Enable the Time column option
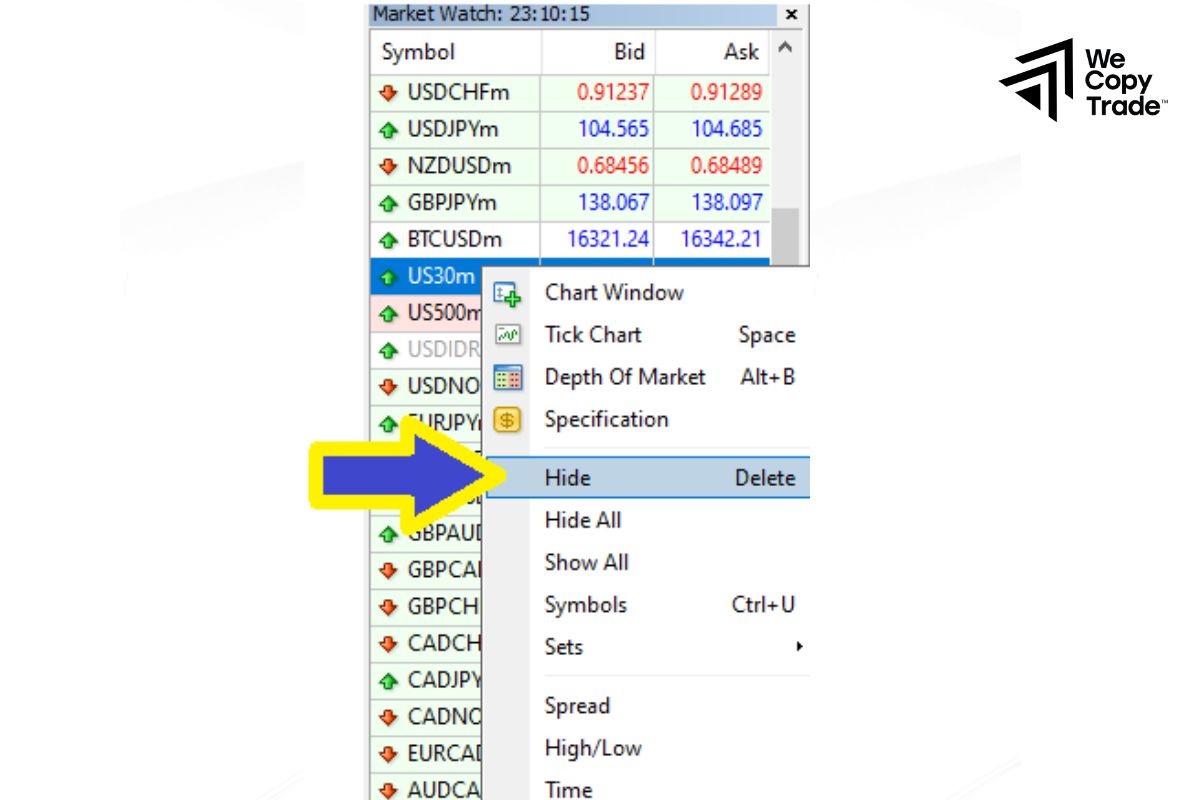The image size is (1200, 800). [567, 789]
